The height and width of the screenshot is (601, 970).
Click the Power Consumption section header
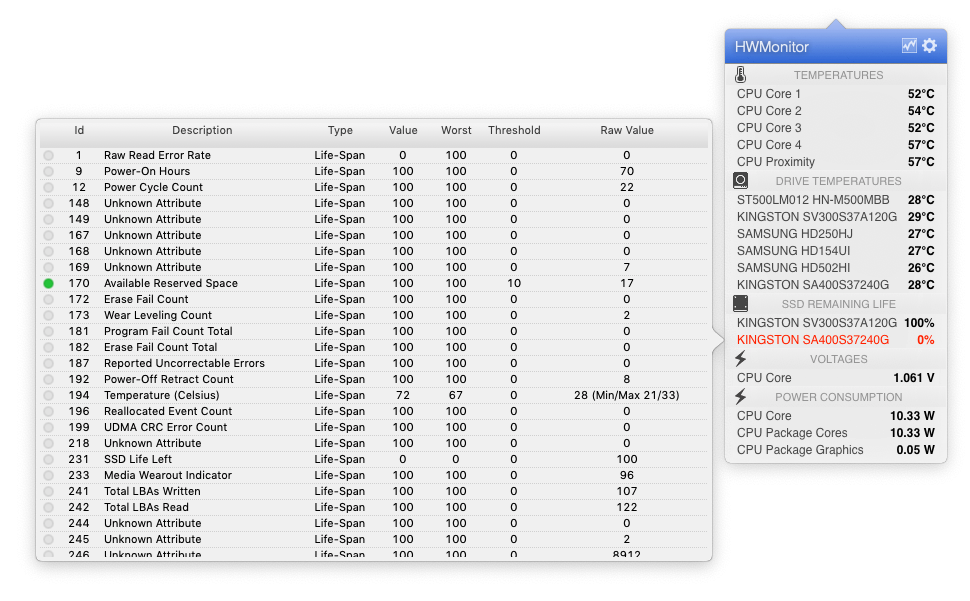pos(838,397)
